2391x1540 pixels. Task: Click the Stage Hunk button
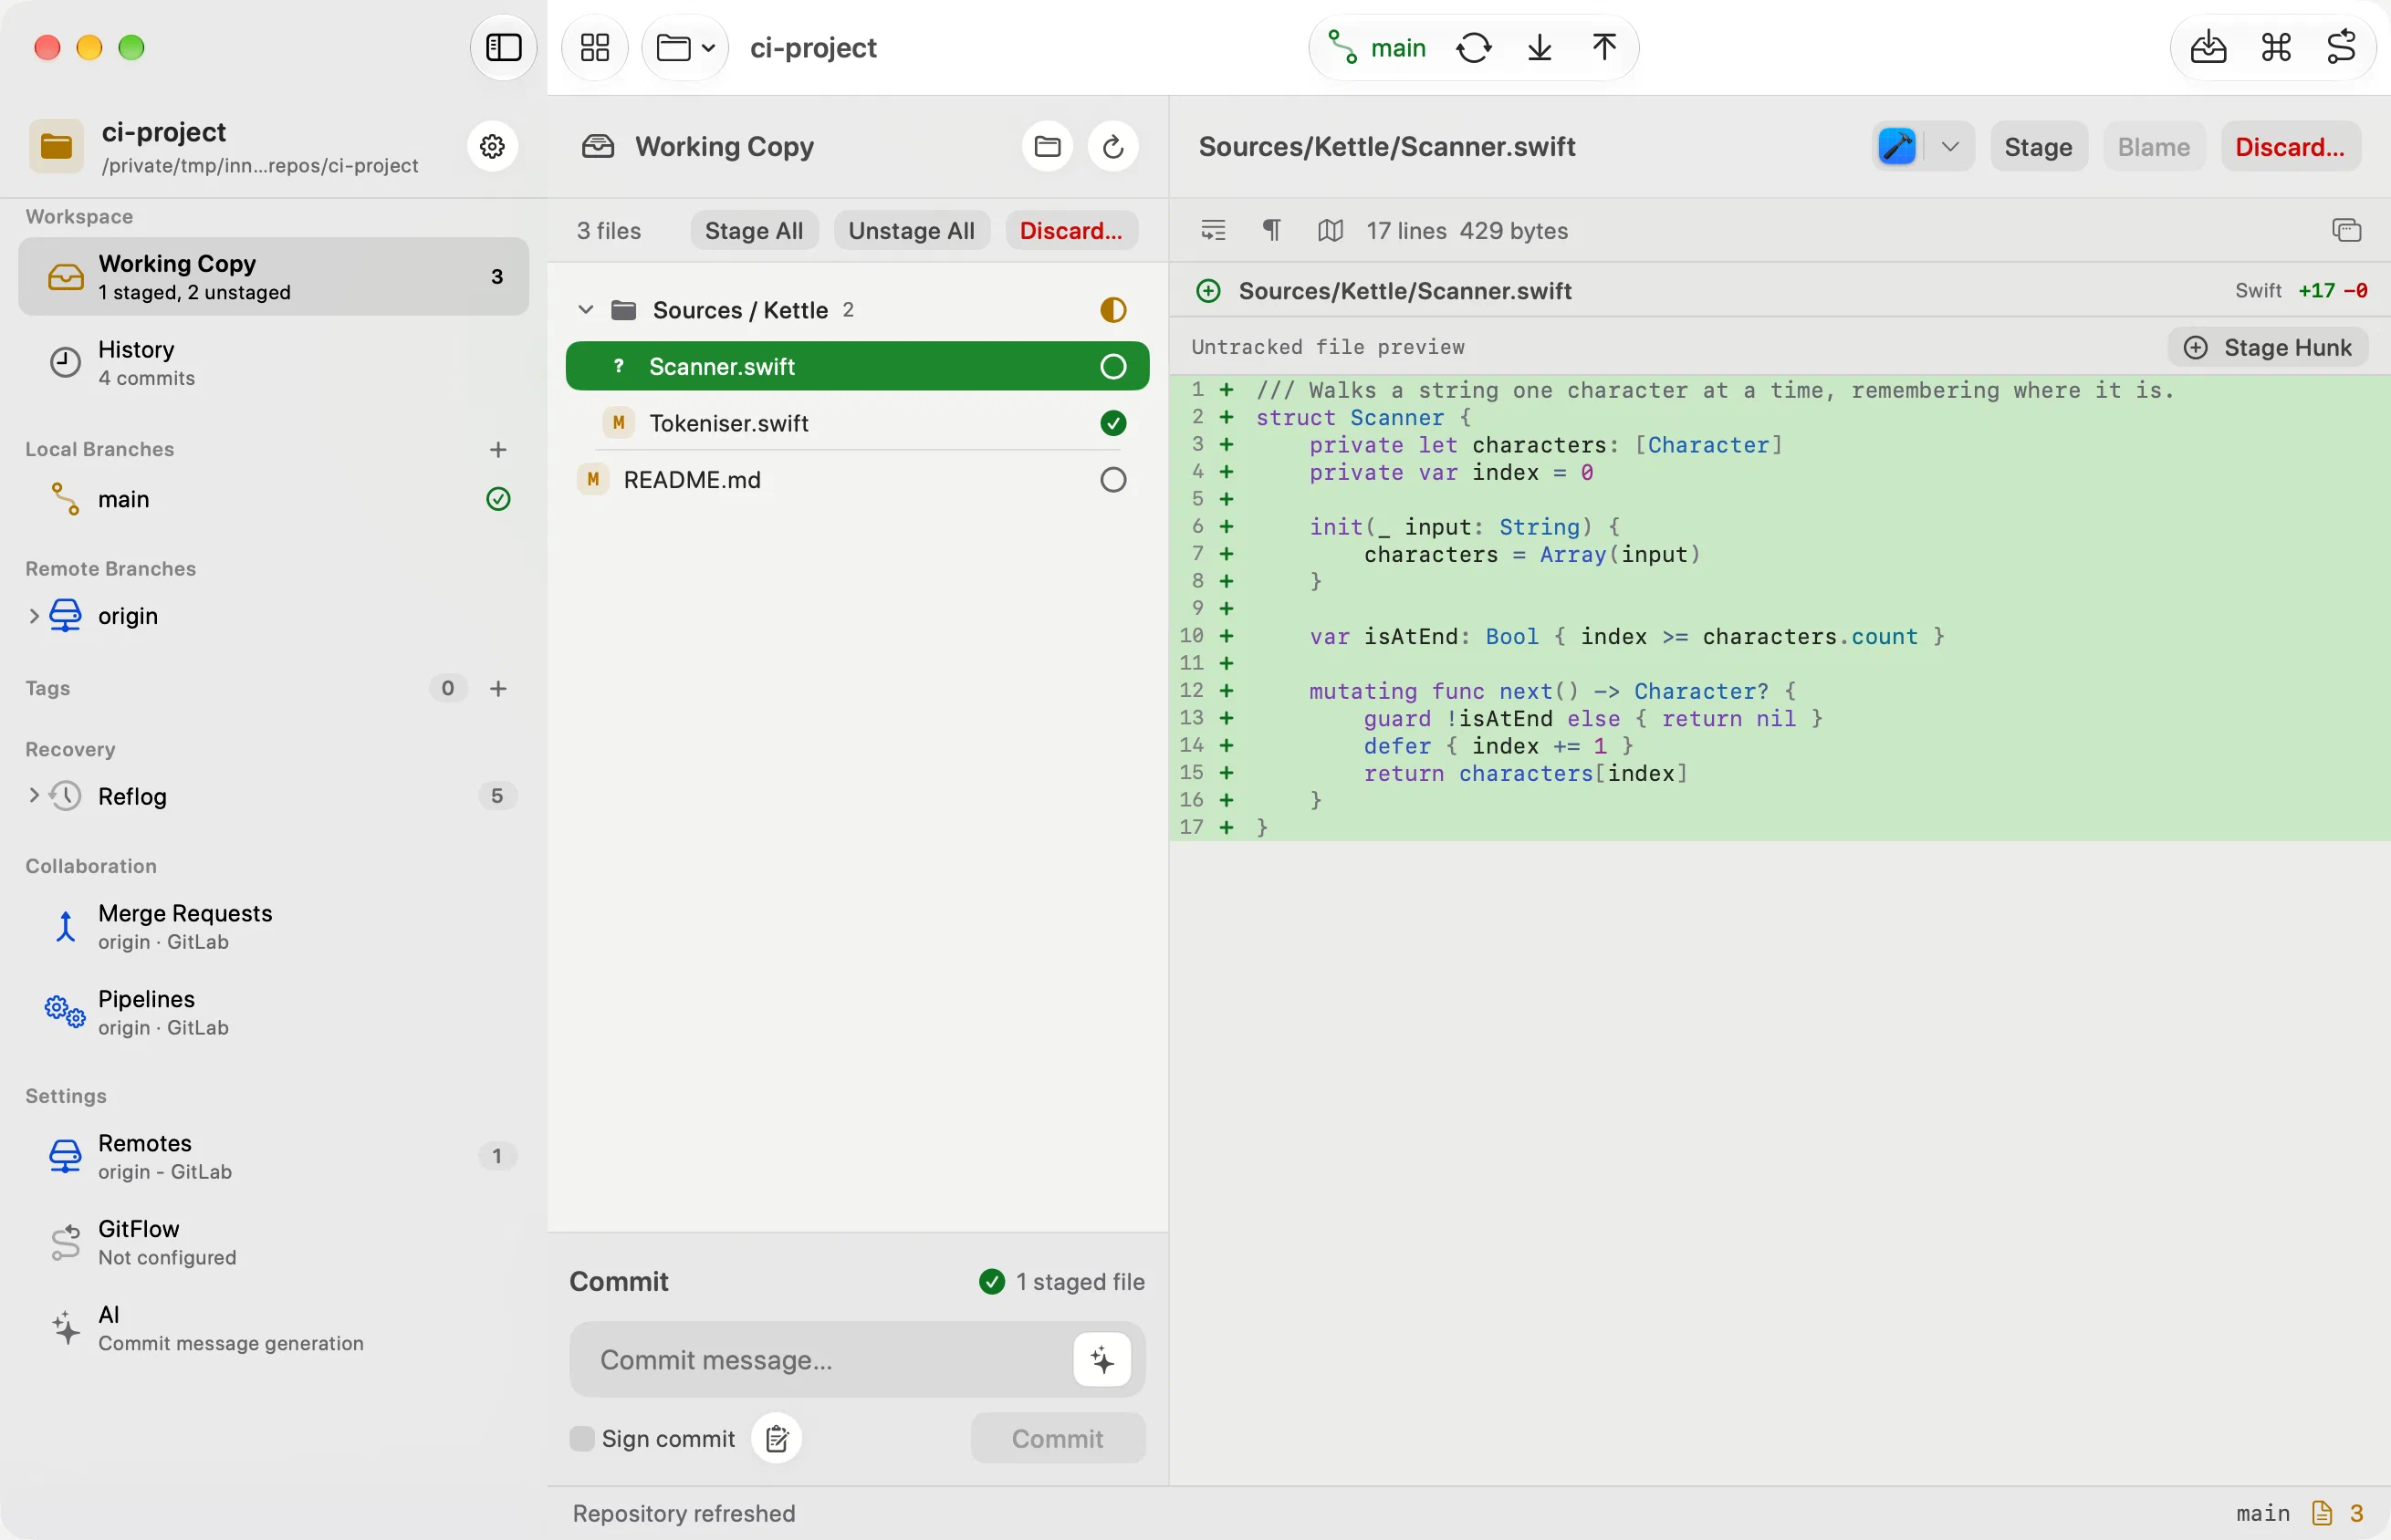pyautogui.click(x=2267, y=347)
